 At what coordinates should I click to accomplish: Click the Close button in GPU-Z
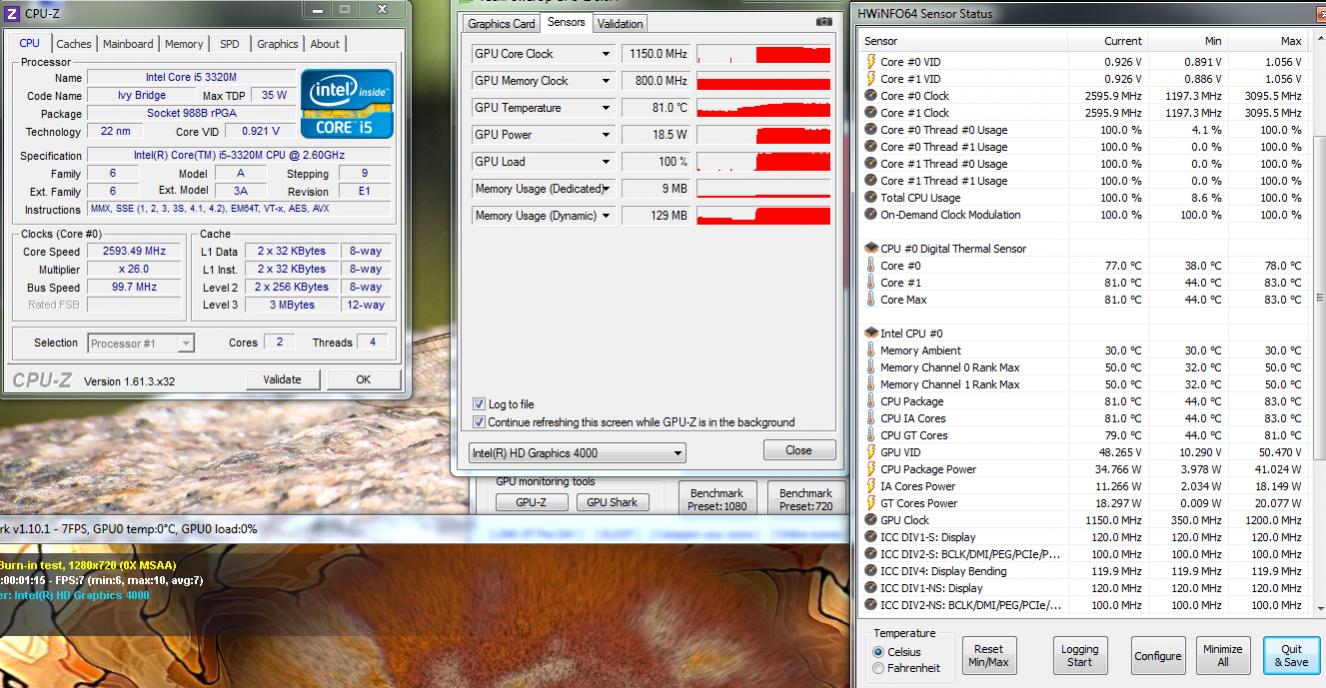pos(799,450)
